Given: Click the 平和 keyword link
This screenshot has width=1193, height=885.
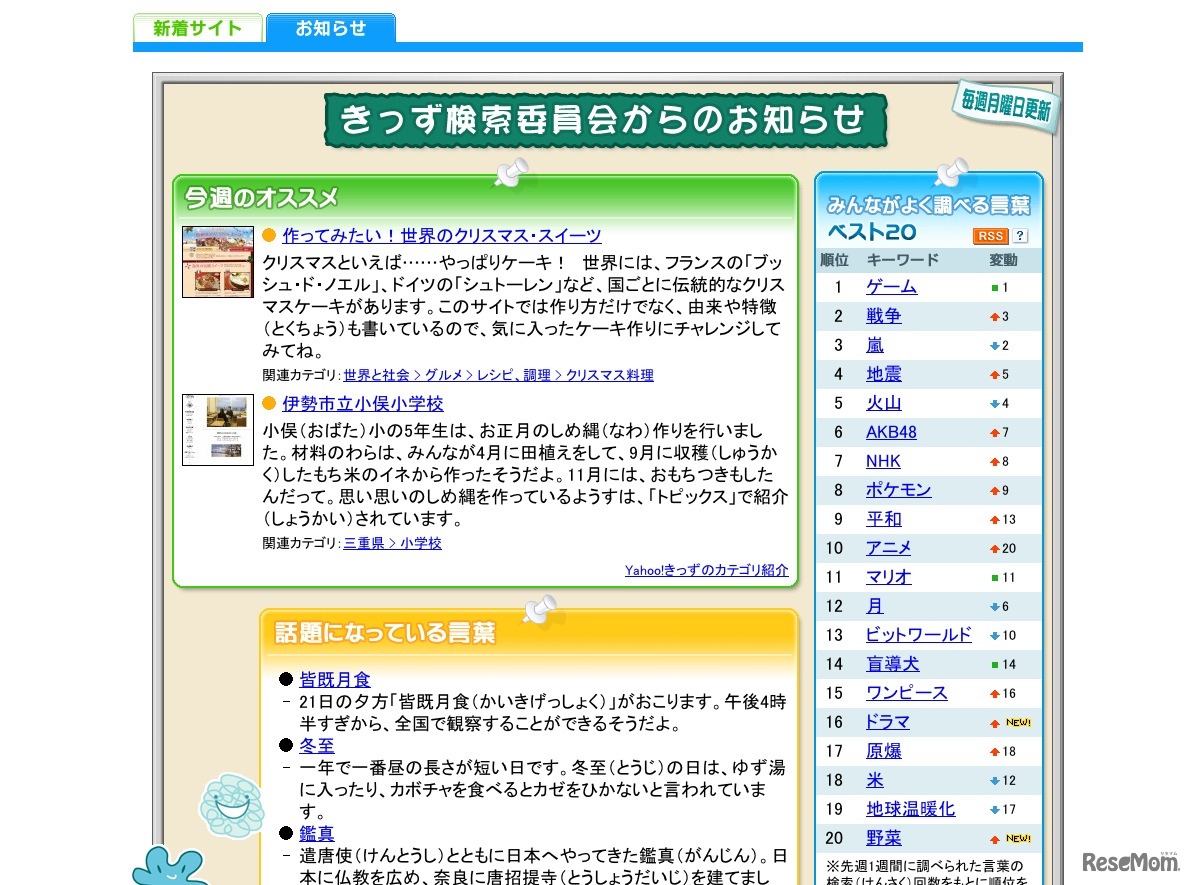Looking at the screenshot, I should click(883, 519).
